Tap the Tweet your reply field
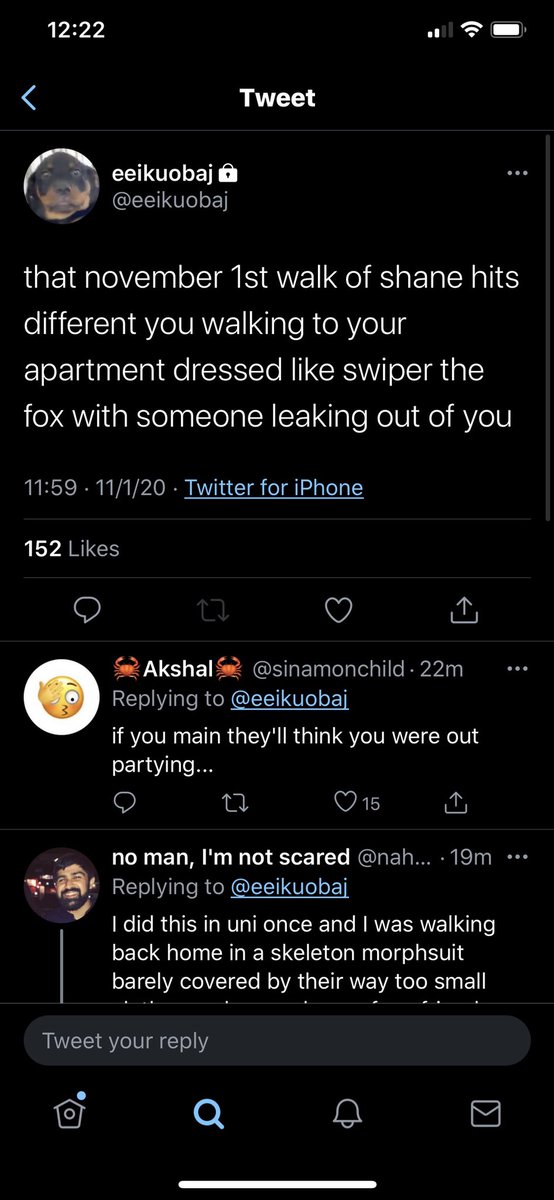 coord(277,1041)
